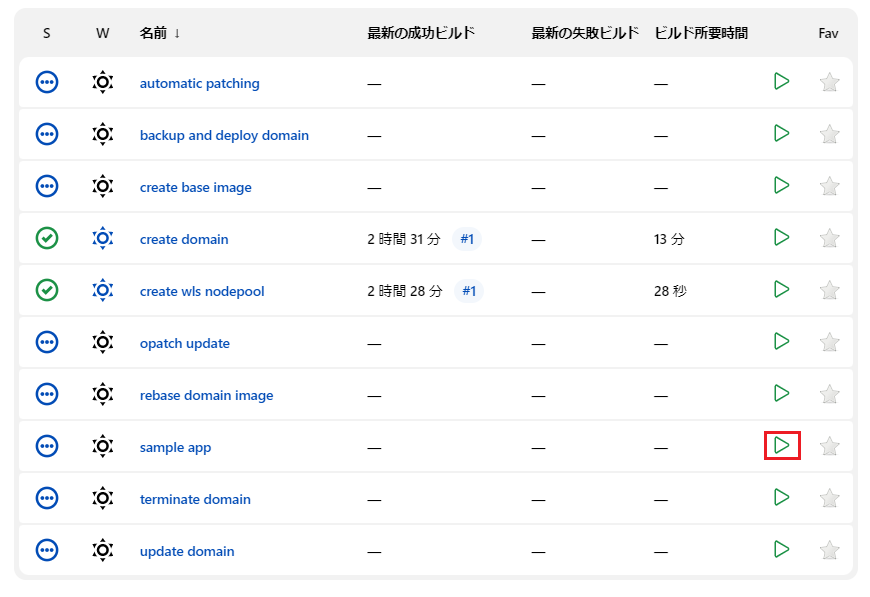Toggle the favorite star for update domain
The height and width of the screenshot is (597, 870).
(x=829, y=549)
